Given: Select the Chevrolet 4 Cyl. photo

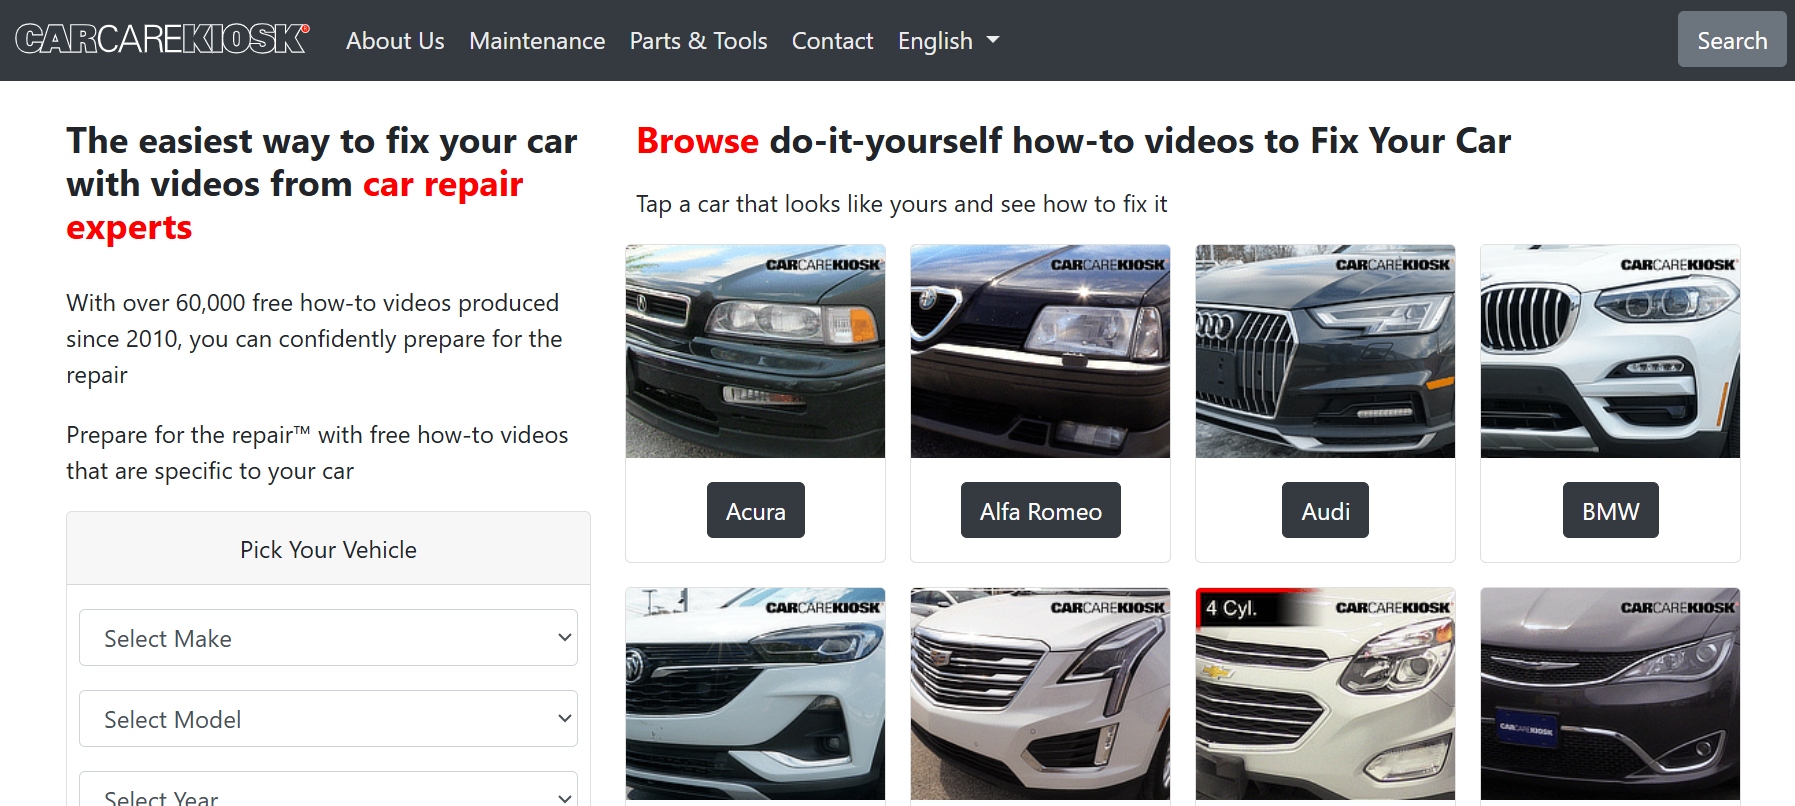Looking at the screenshot, I should pyautogui.click(x=1325, y=694).
